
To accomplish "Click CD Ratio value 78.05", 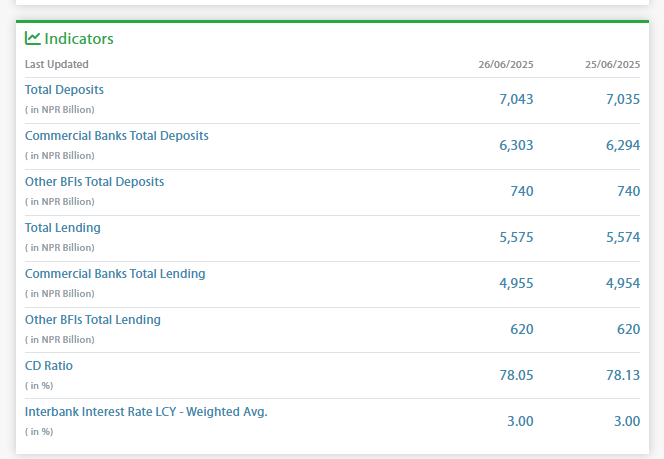I will pyautogui.click(x=516, y=375).
